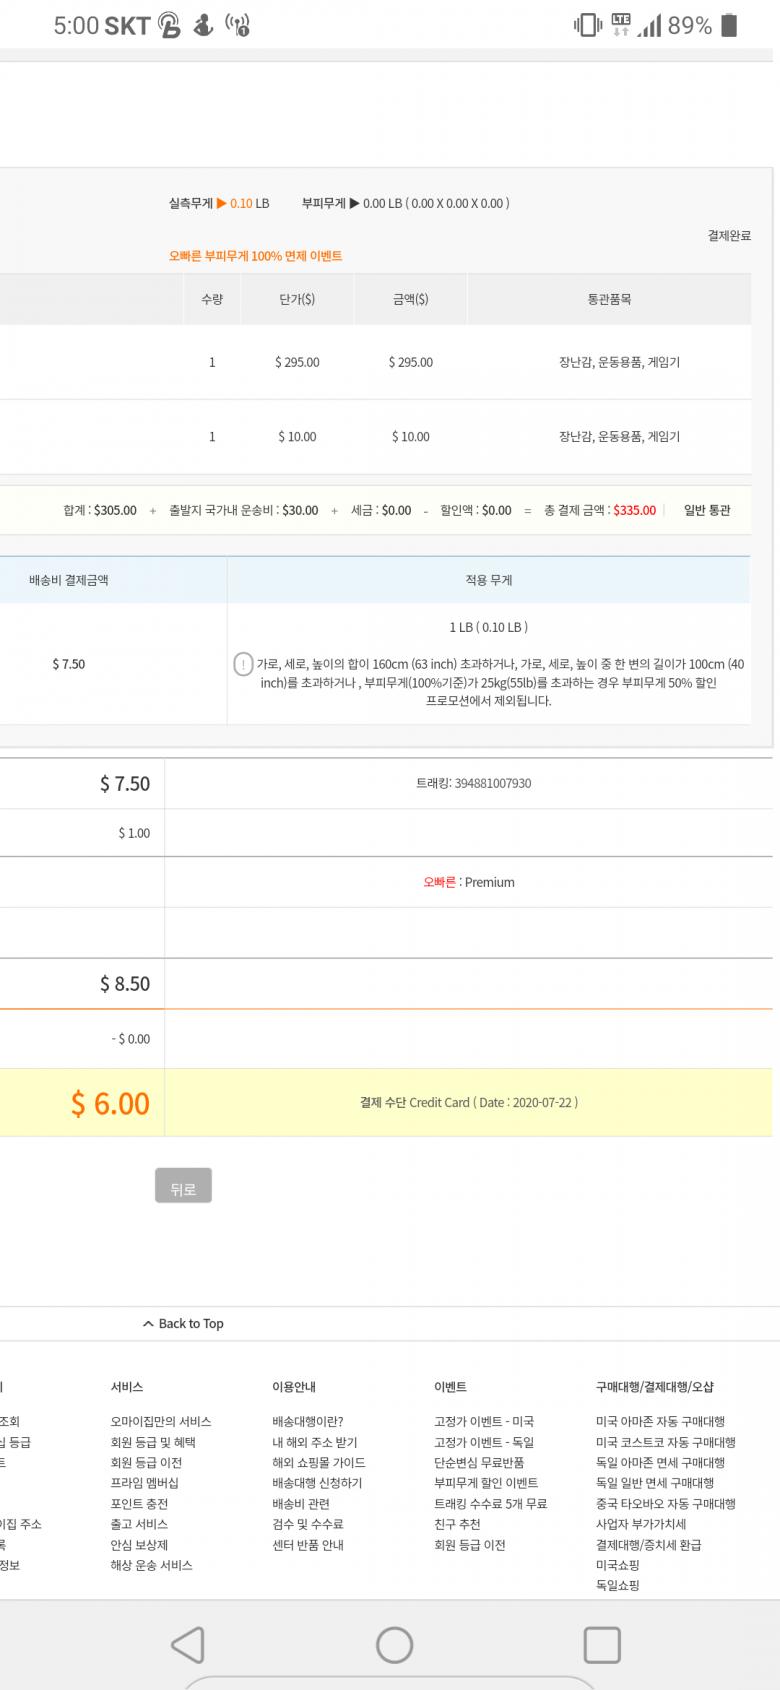Tap the hotspot signal status icon

[x=237, y=25]
